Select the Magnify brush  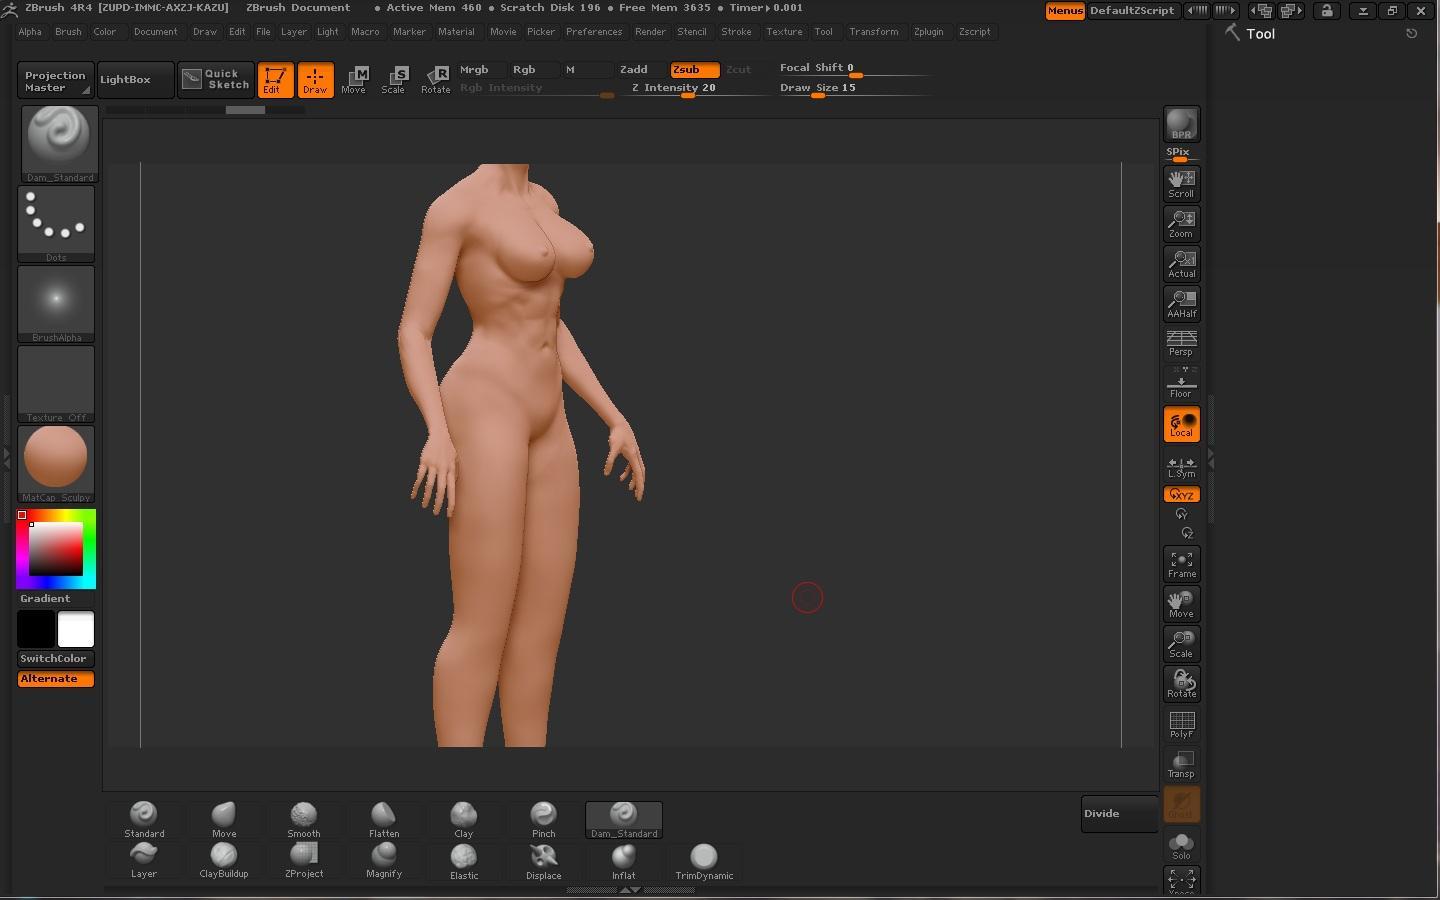(384, 860)
